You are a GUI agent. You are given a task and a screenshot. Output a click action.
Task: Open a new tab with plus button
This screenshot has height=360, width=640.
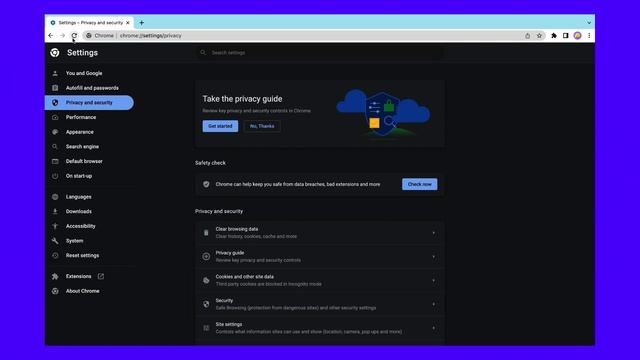click(x=142, y=23)
